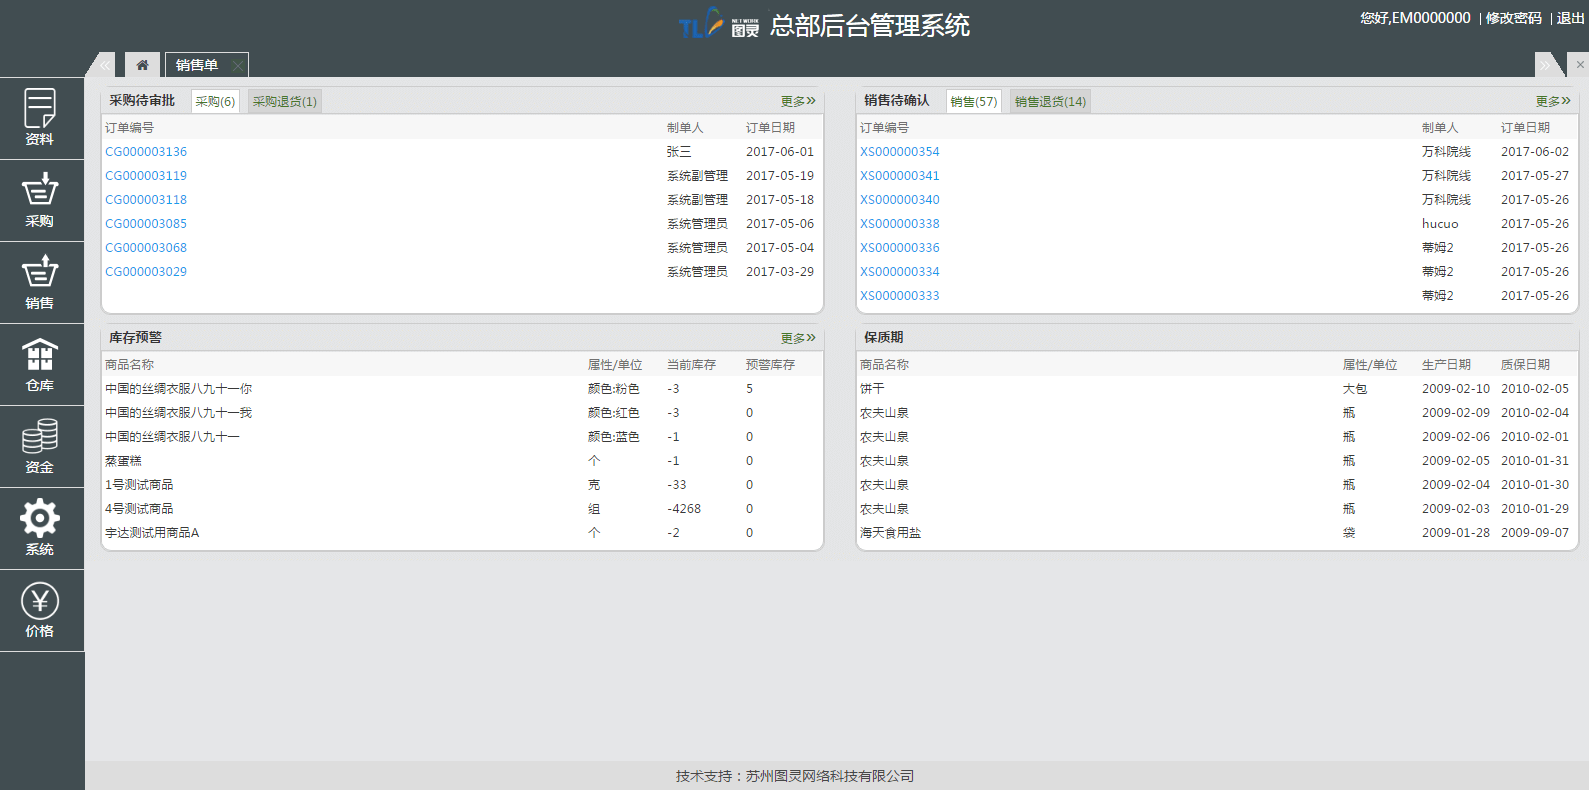The height and width of the screenshot is (790, 1589).
Task: Open purchase order CG000003136
Action: click(146, 152)
